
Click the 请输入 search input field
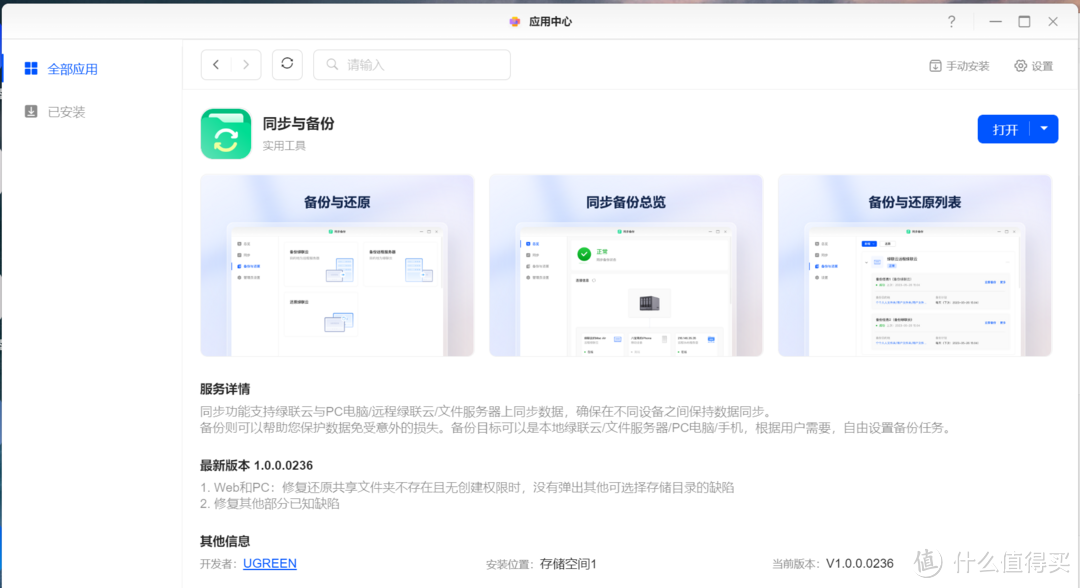point(410,64)
